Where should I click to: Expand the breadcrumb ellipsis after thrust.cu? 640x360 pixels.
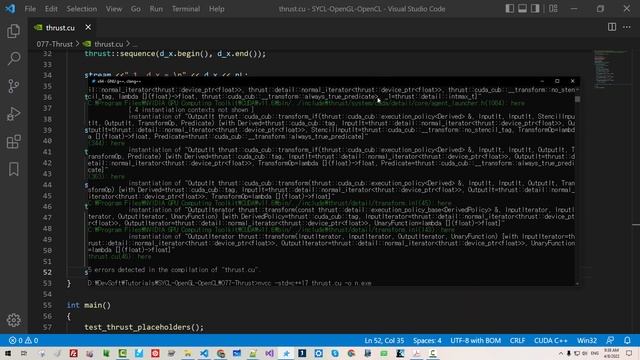point(135,44)
